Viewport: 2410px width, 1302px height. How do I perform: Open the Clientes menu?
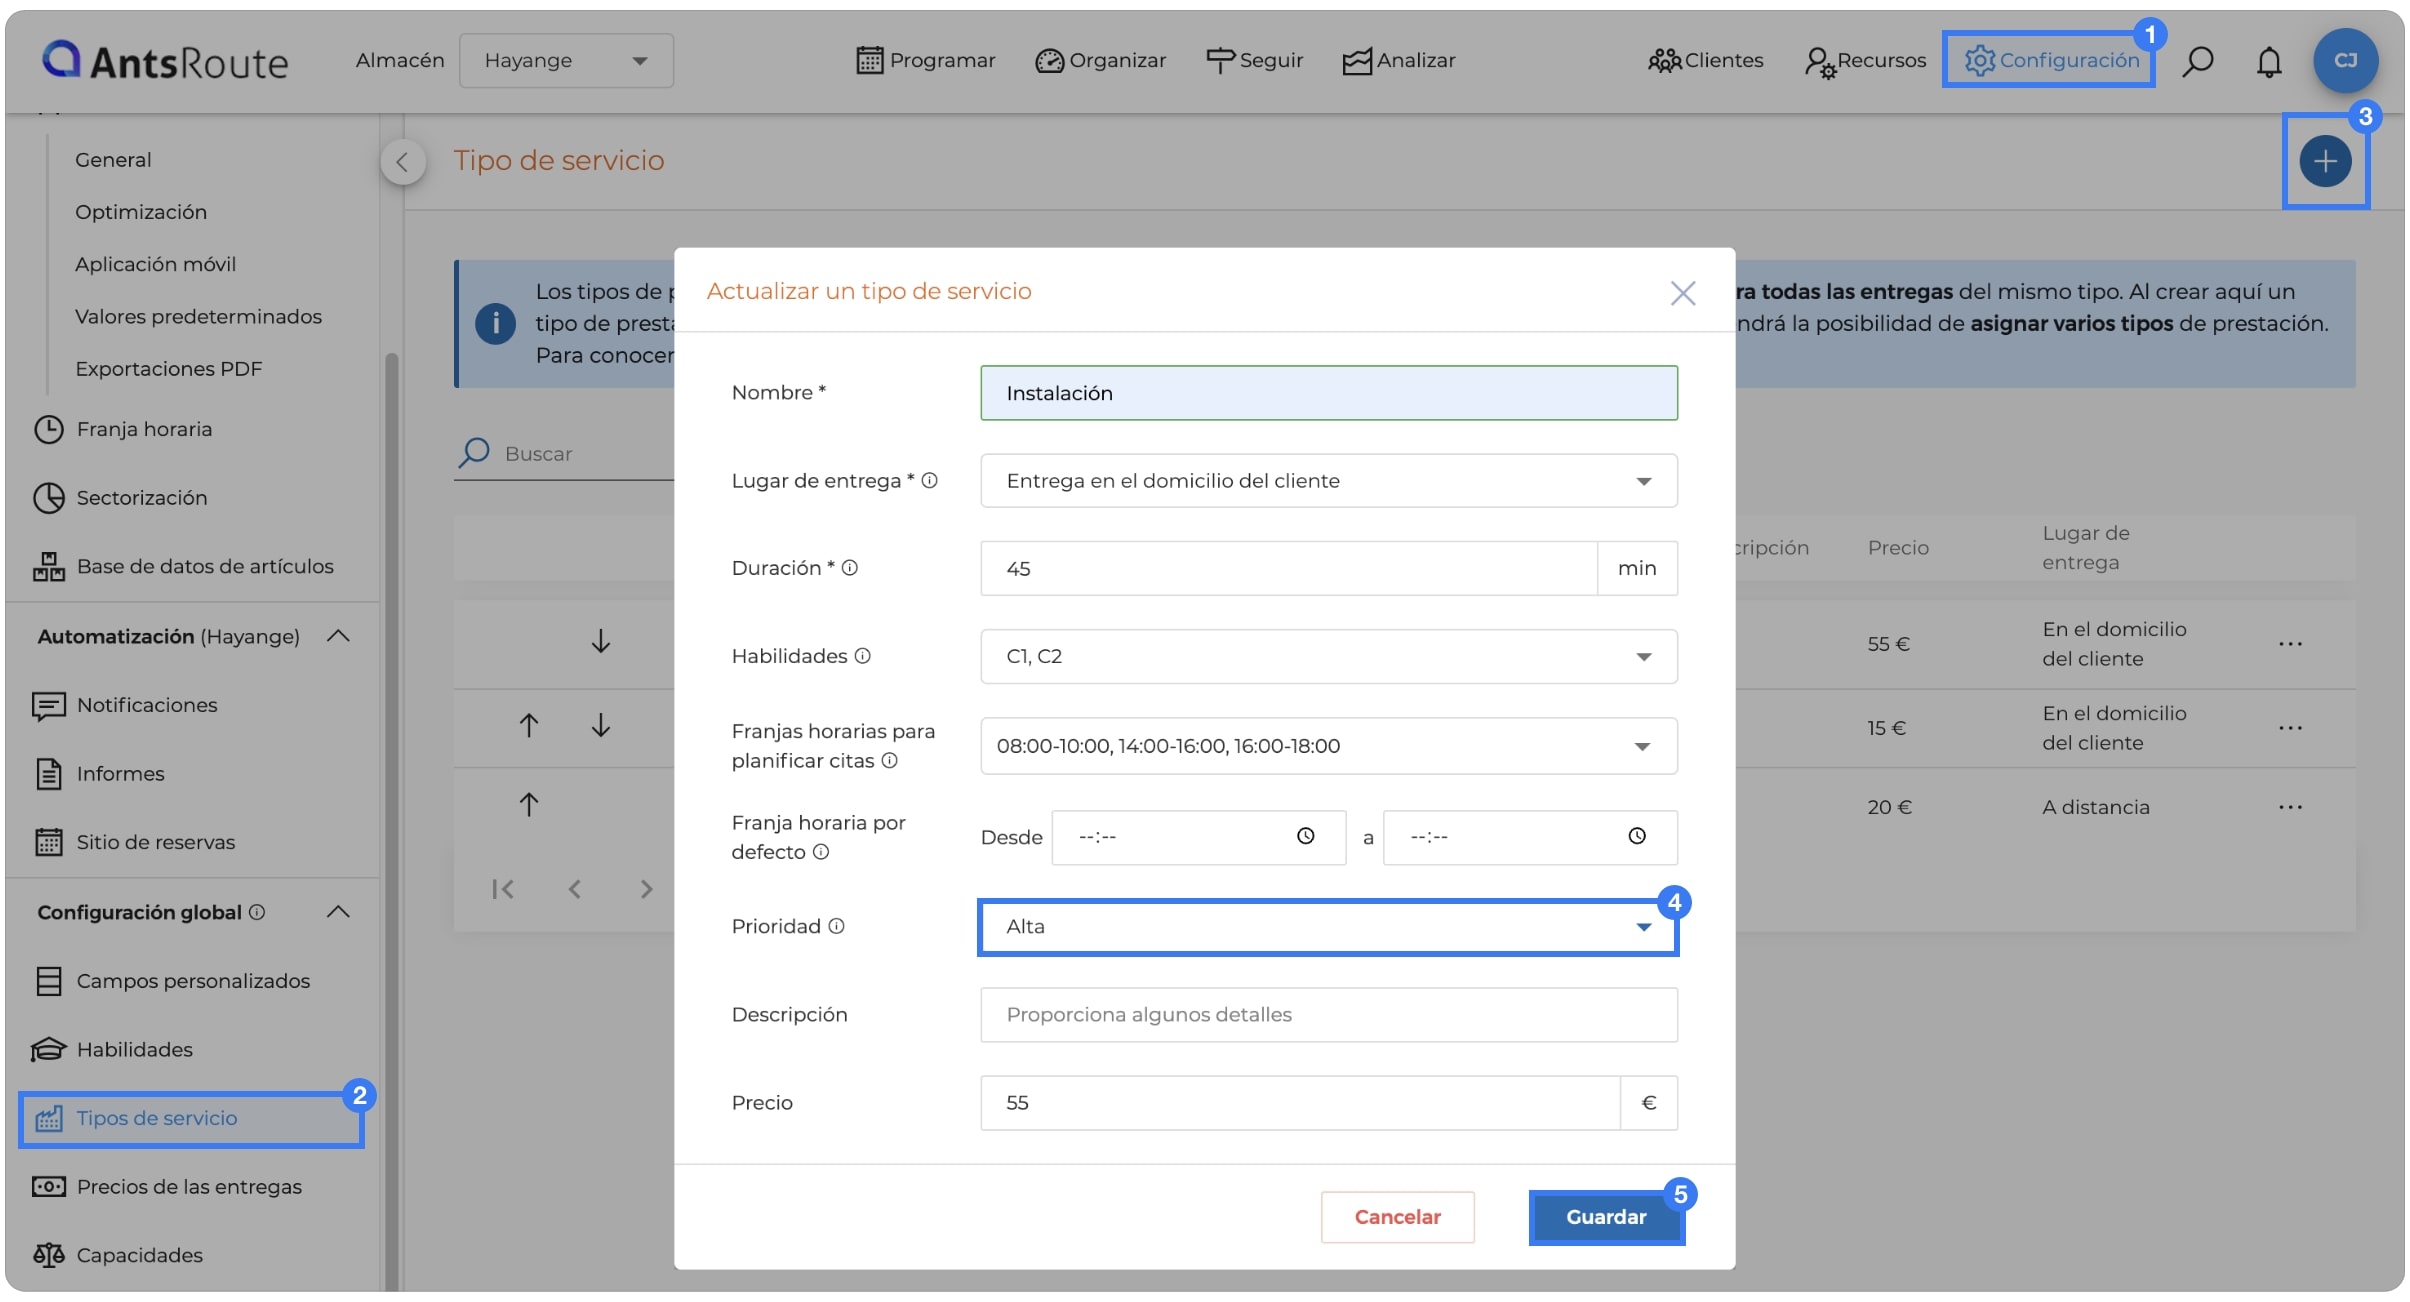pos(1705,61)
